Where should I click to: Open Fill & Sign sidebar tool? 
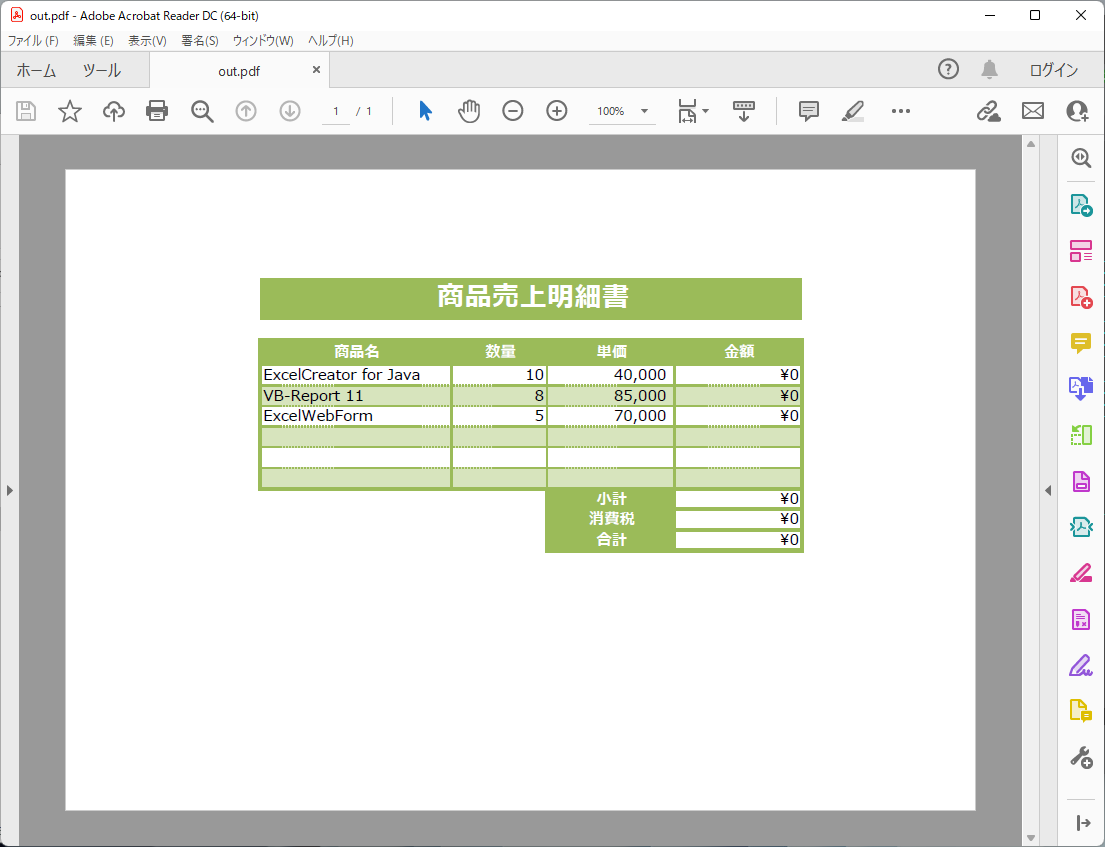click(1081, 665)
